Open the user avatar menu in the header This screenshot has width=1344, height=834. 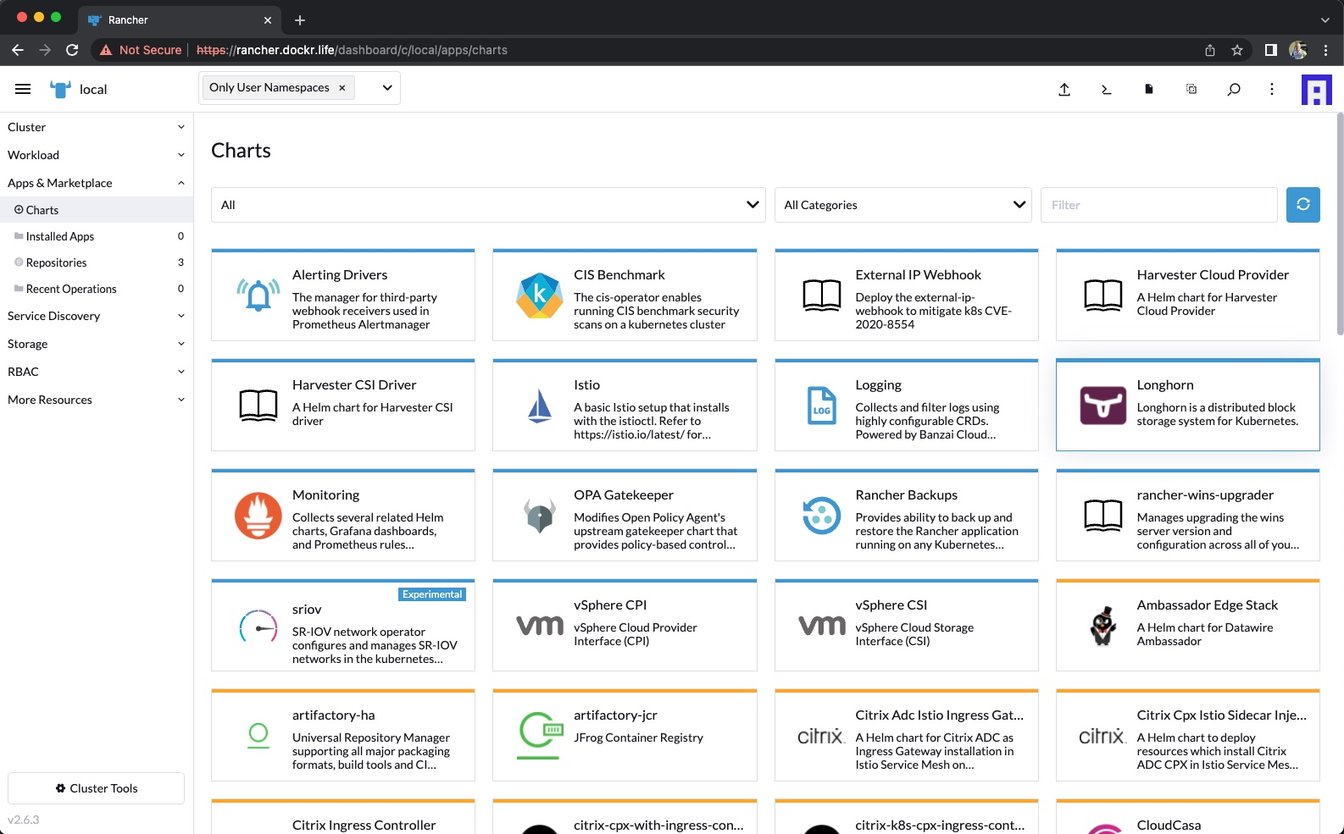(x=1316, y=89)
